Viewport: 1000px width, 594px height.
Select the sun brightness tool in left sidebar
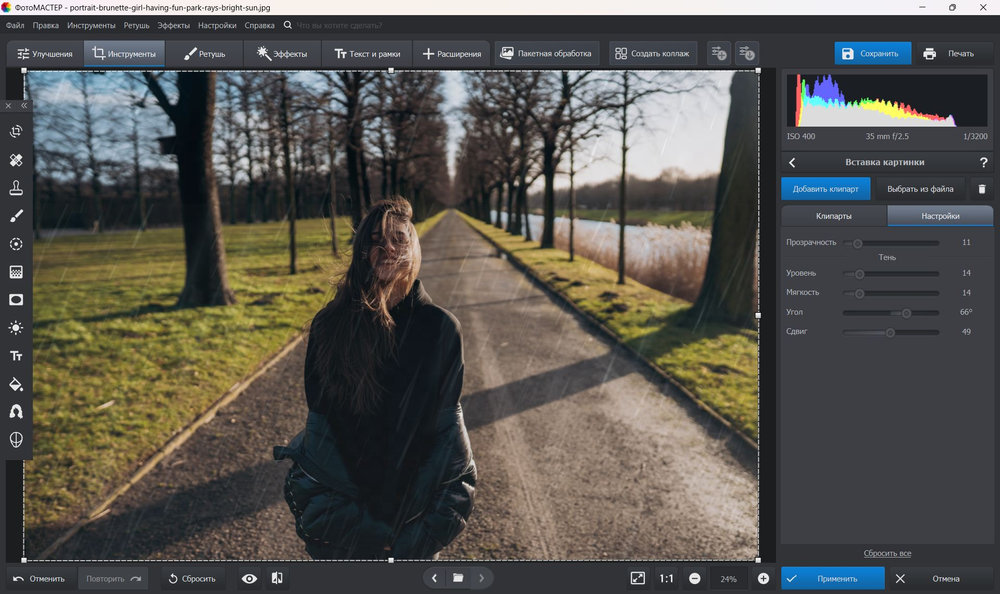[x=16, y=328]
